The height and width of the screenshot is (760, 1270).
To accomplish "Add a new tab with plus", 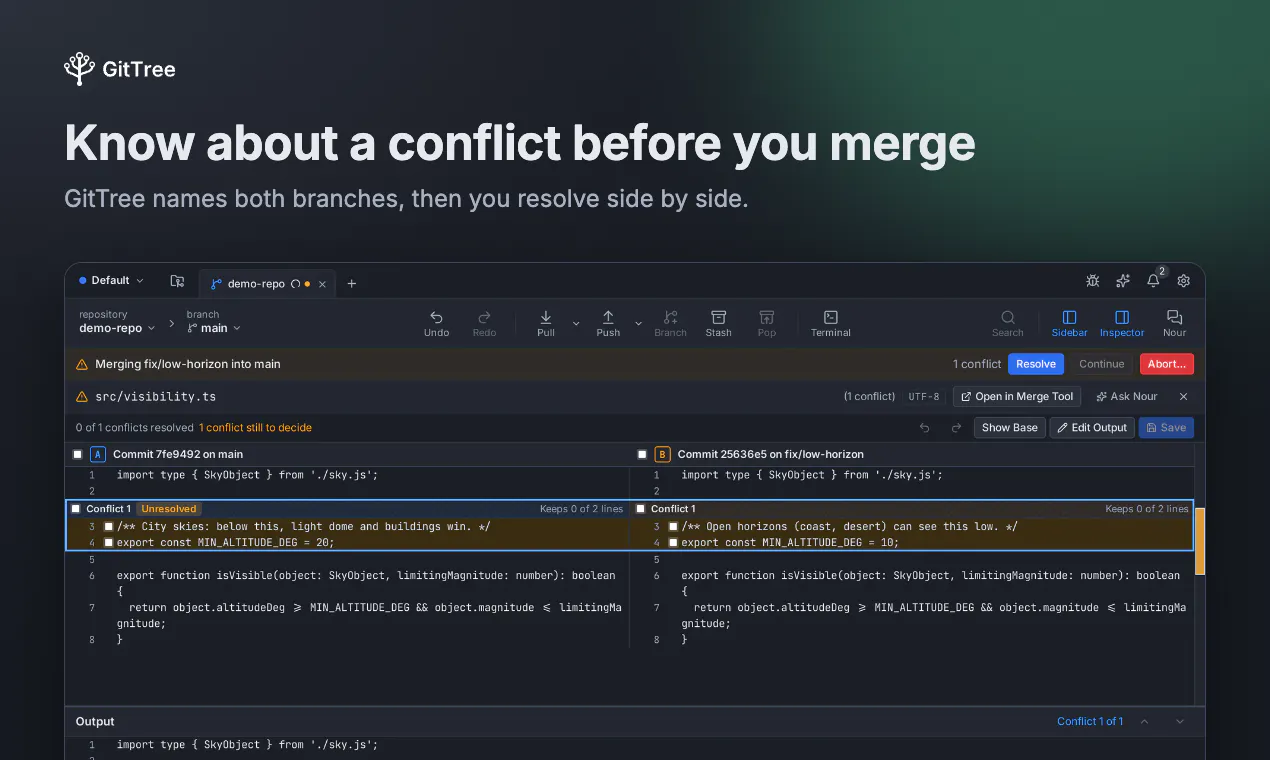I will (x=351, y=284).
